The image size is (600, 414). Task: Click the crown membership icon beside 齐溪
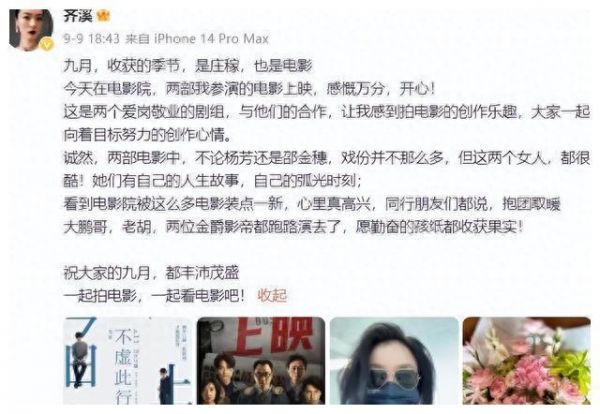coord(103,16)
